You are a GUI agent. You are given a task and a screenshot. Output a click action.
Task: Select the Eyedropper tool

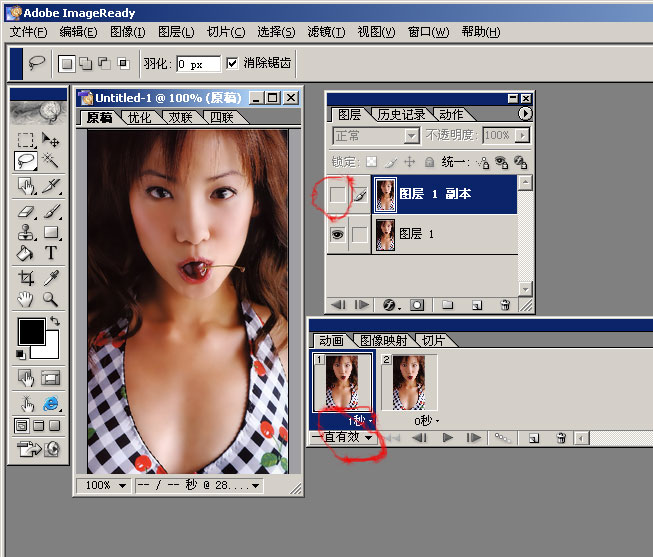pos(50,278)
